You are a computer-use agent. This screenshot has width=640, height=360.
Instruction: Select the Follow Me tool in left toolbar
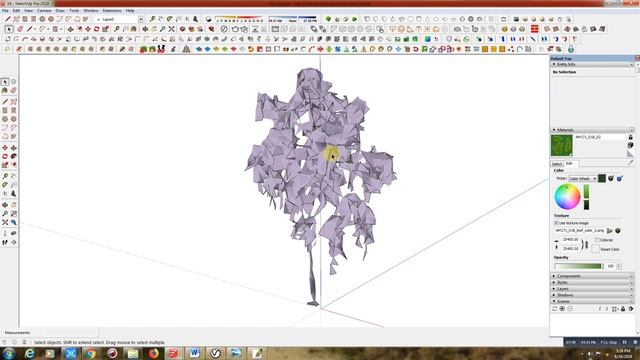click(x=13, y=156)
